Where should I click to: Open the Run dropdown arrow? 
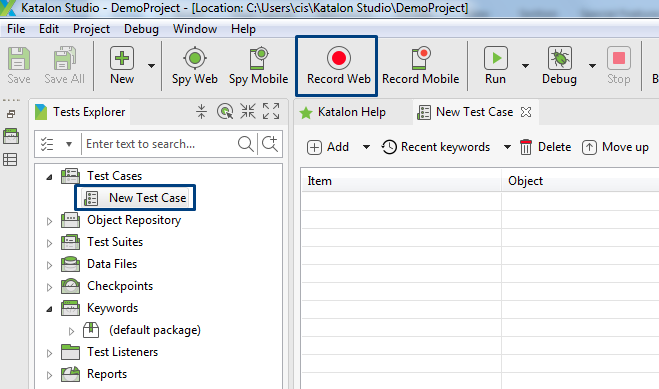[x=525, y=66]
